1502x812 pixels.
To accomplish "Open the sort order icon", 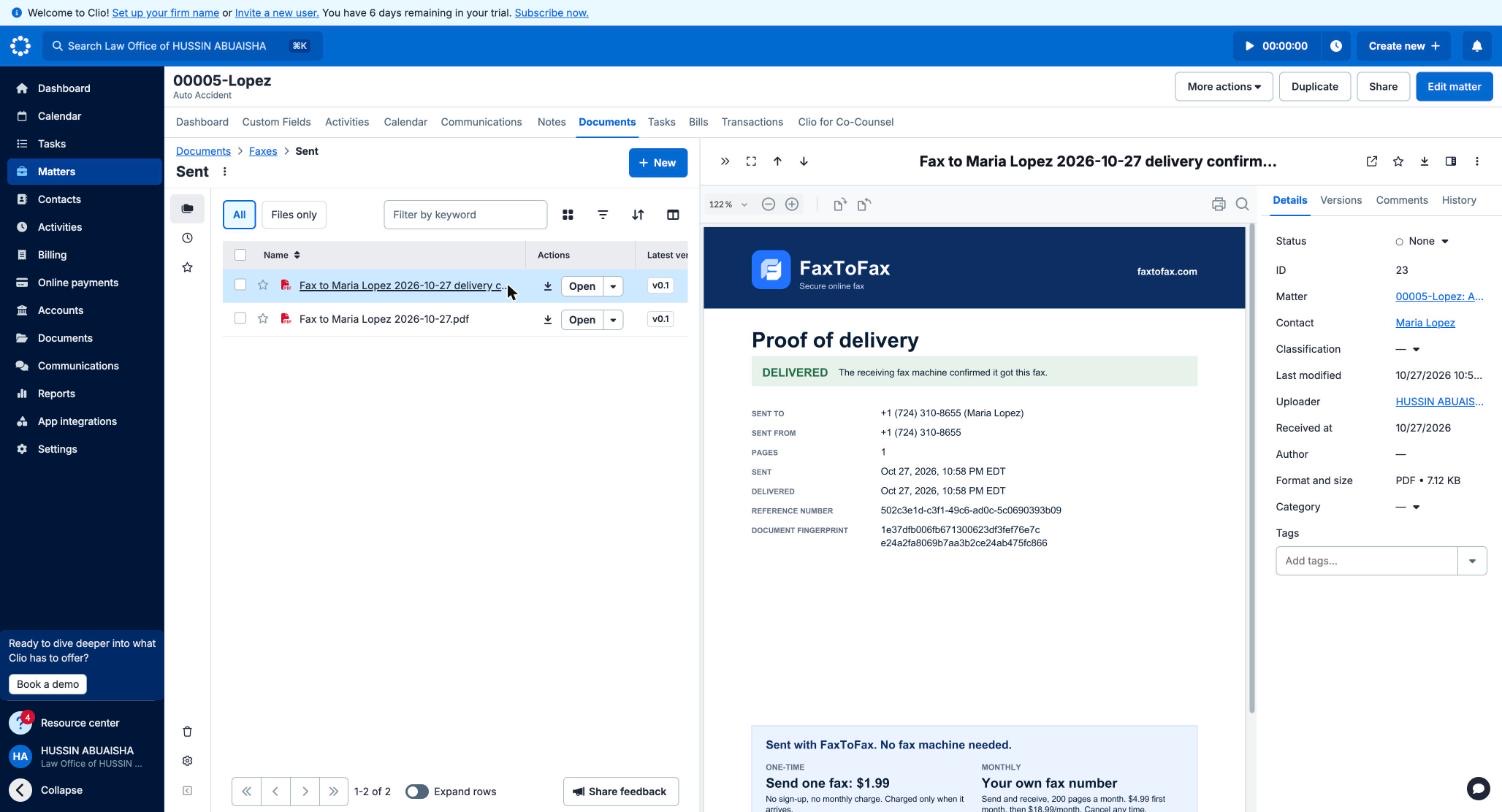I will (x=638, y=215).
